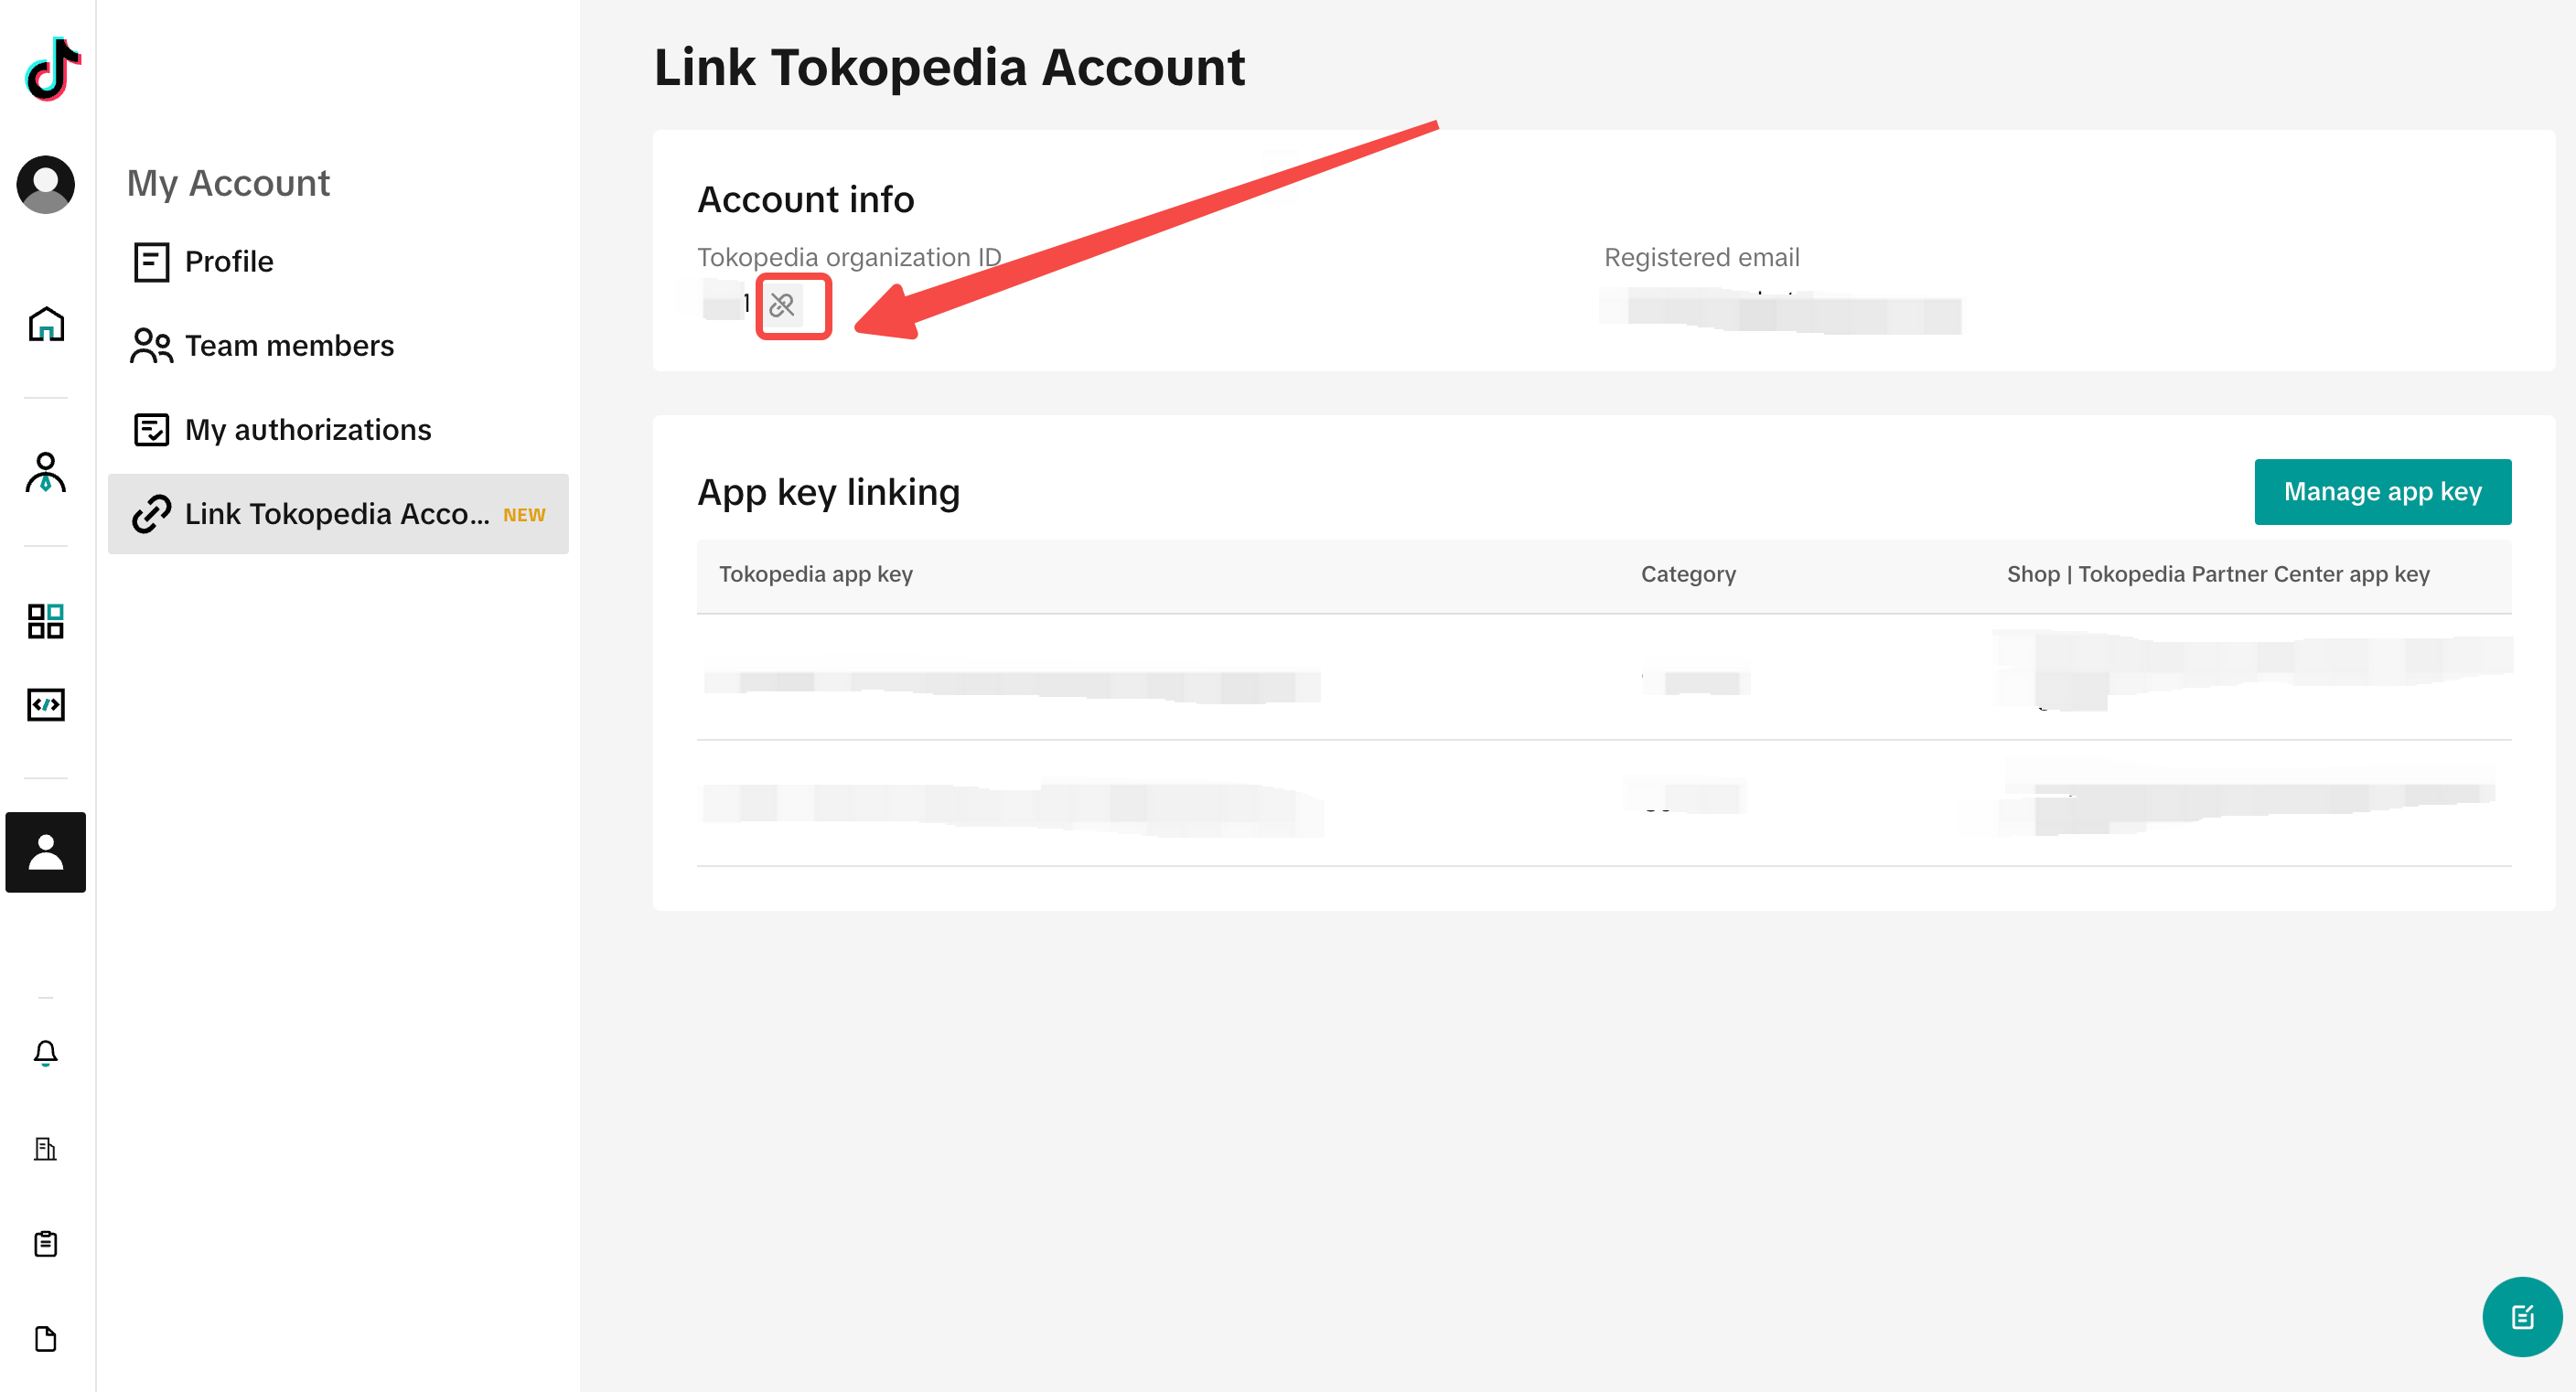2576x1392 pixels.
Task: Click the floating feedback button
Action: pyautogui.click(x=2522, y=1316)
